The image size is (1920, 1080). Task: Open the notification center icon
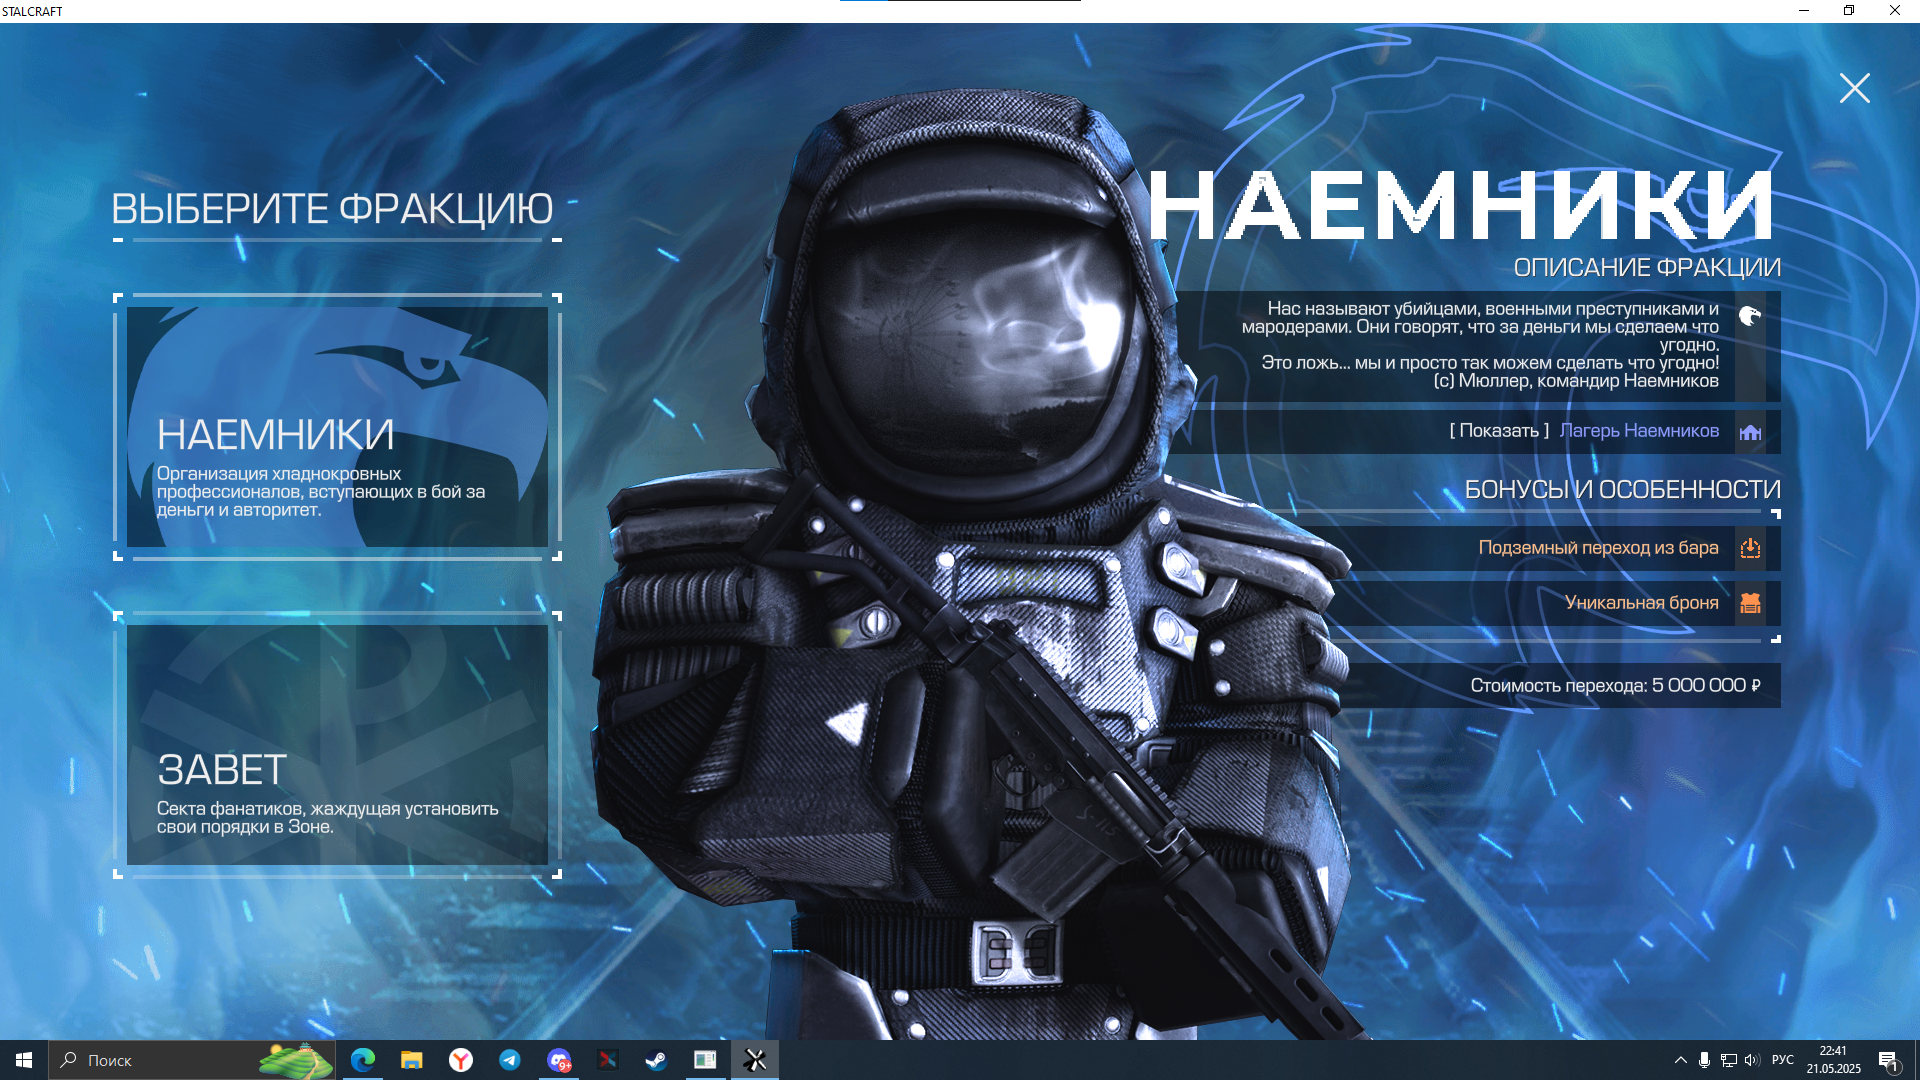1887,1060
